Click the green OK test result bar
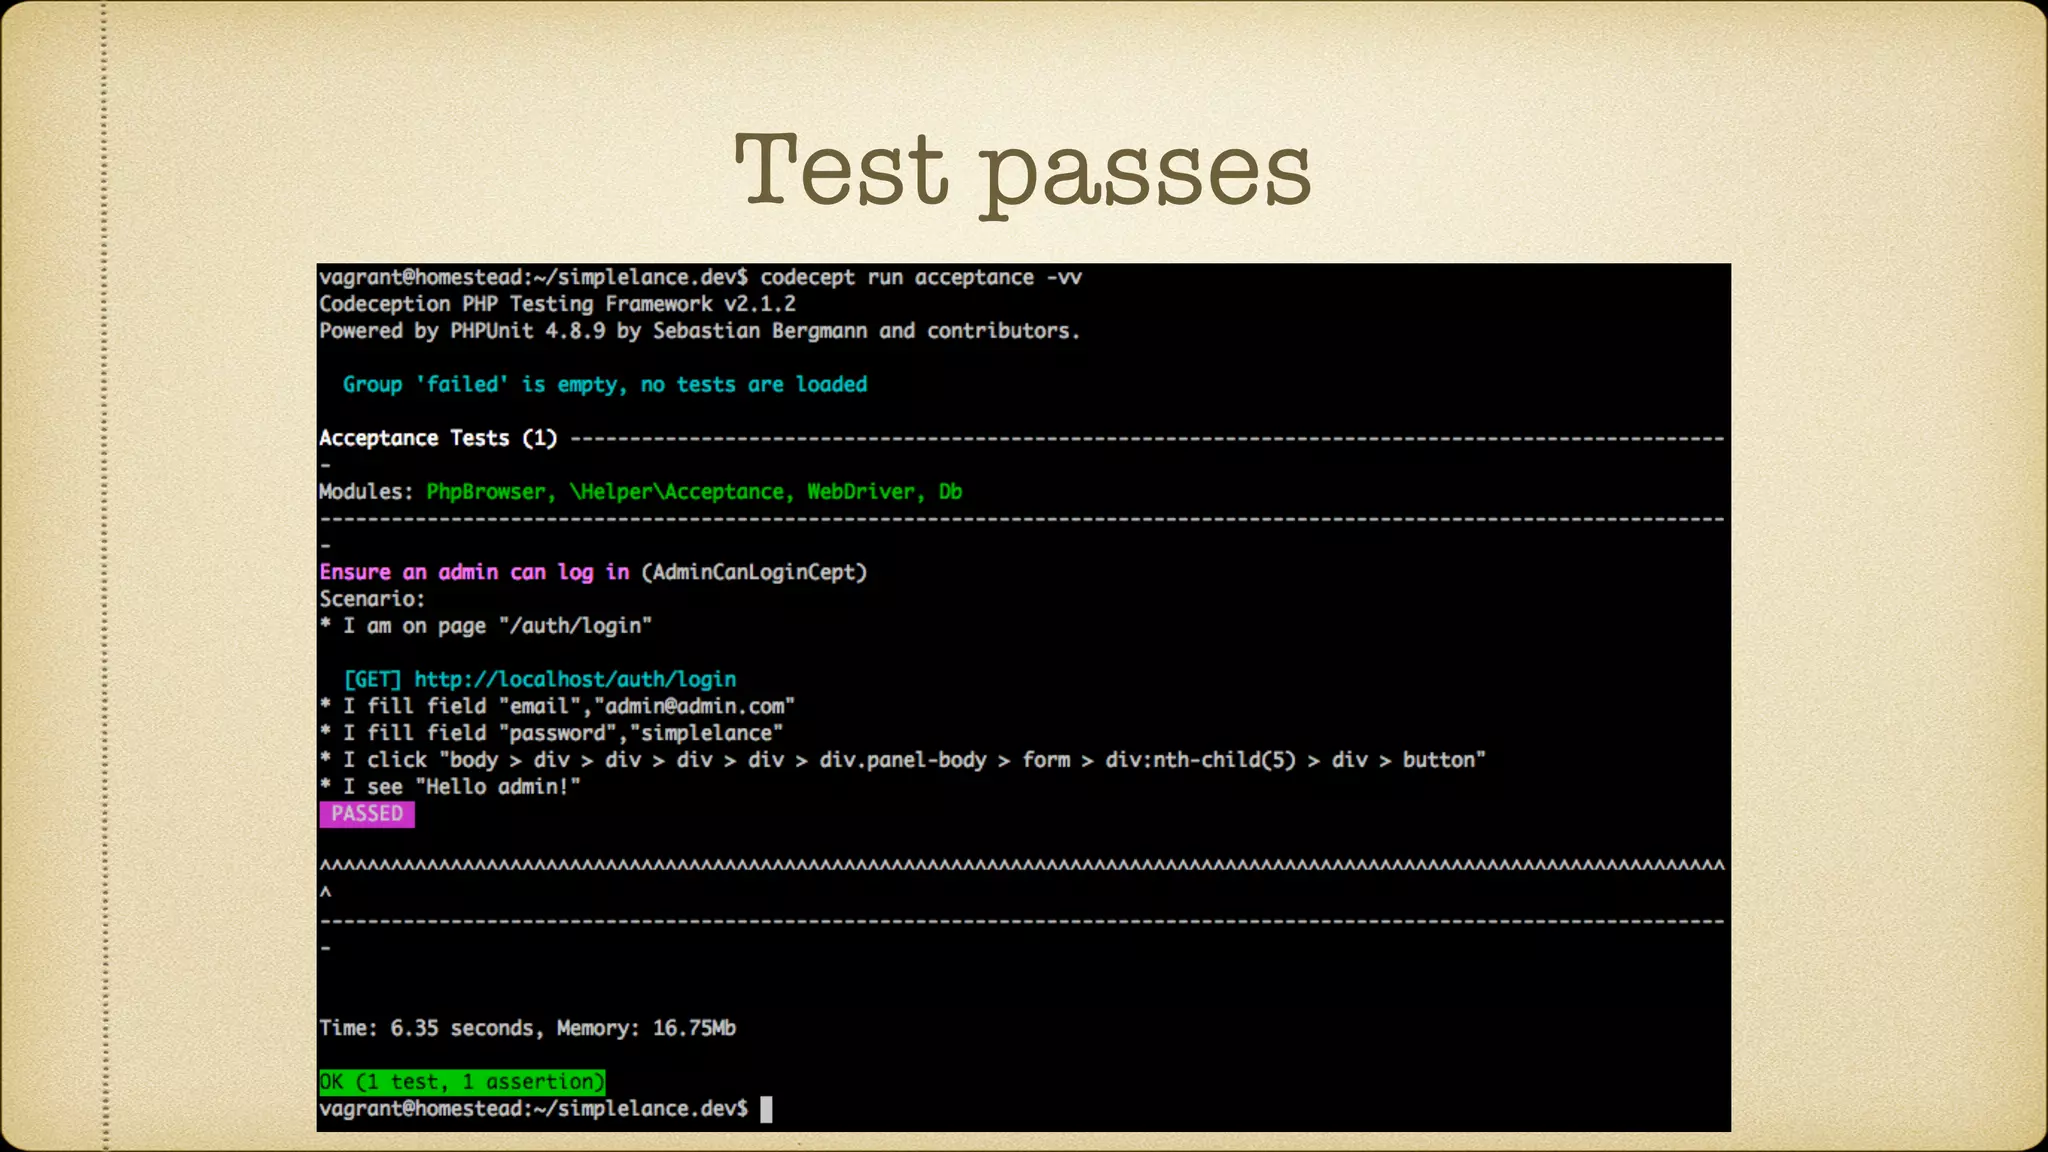2048x1152 pixels. tap(462, 1082)
